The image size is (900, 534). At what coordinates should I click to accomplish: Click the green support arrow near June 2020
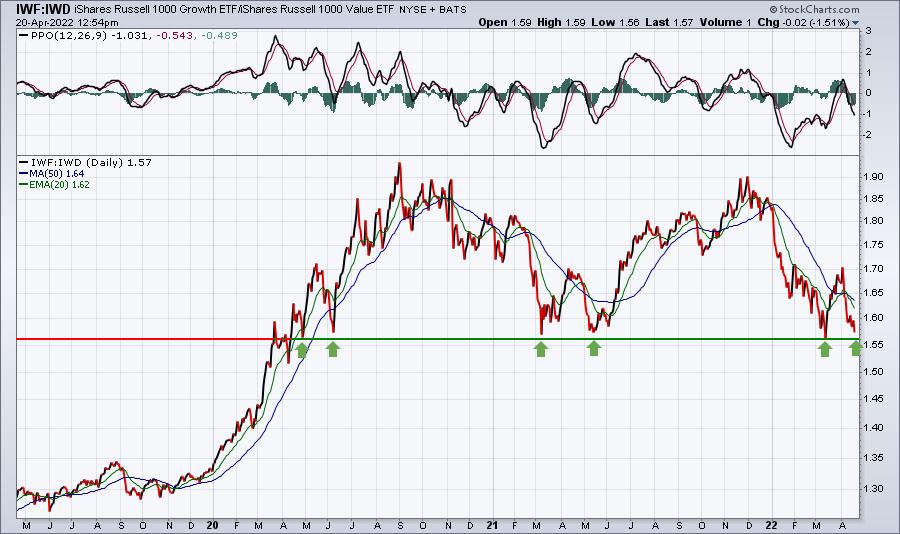click(333, 349)
